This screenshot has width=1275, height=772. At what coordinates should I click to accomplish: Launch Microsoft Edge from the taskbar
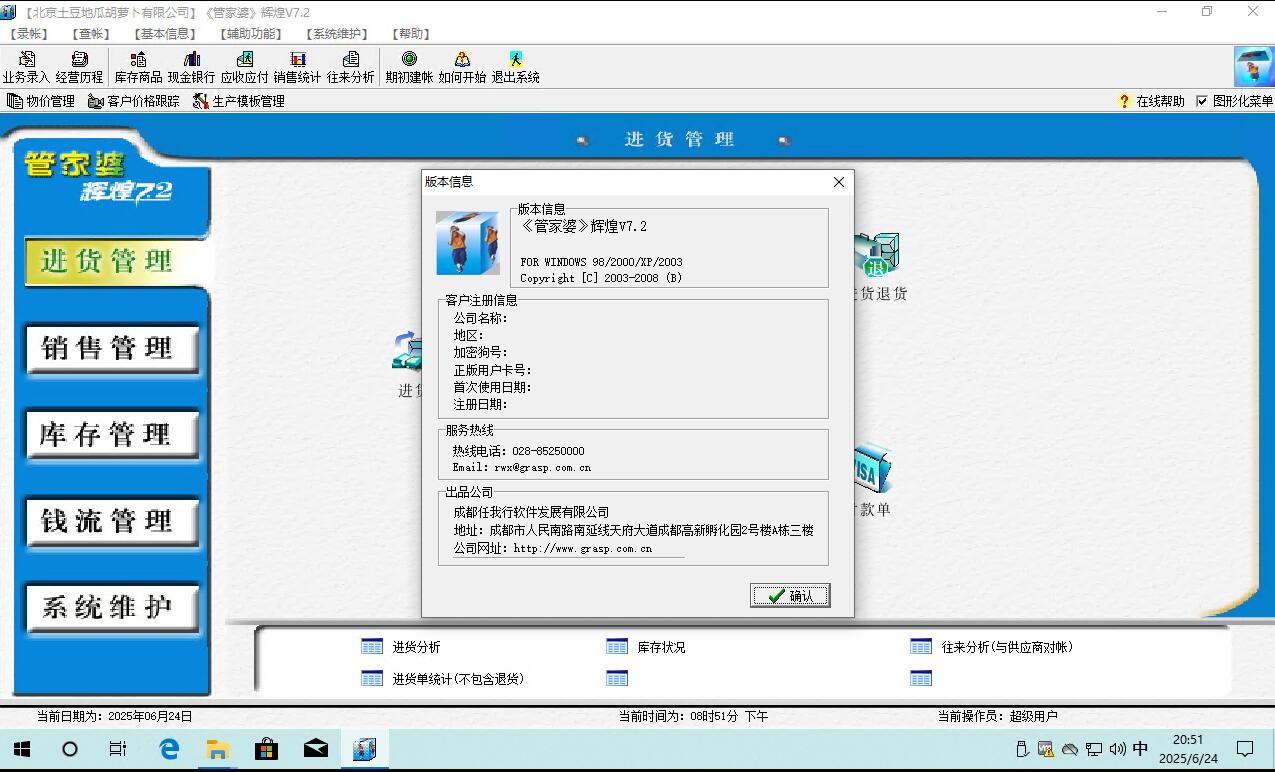pyautogui.click(x=169, y=749)
